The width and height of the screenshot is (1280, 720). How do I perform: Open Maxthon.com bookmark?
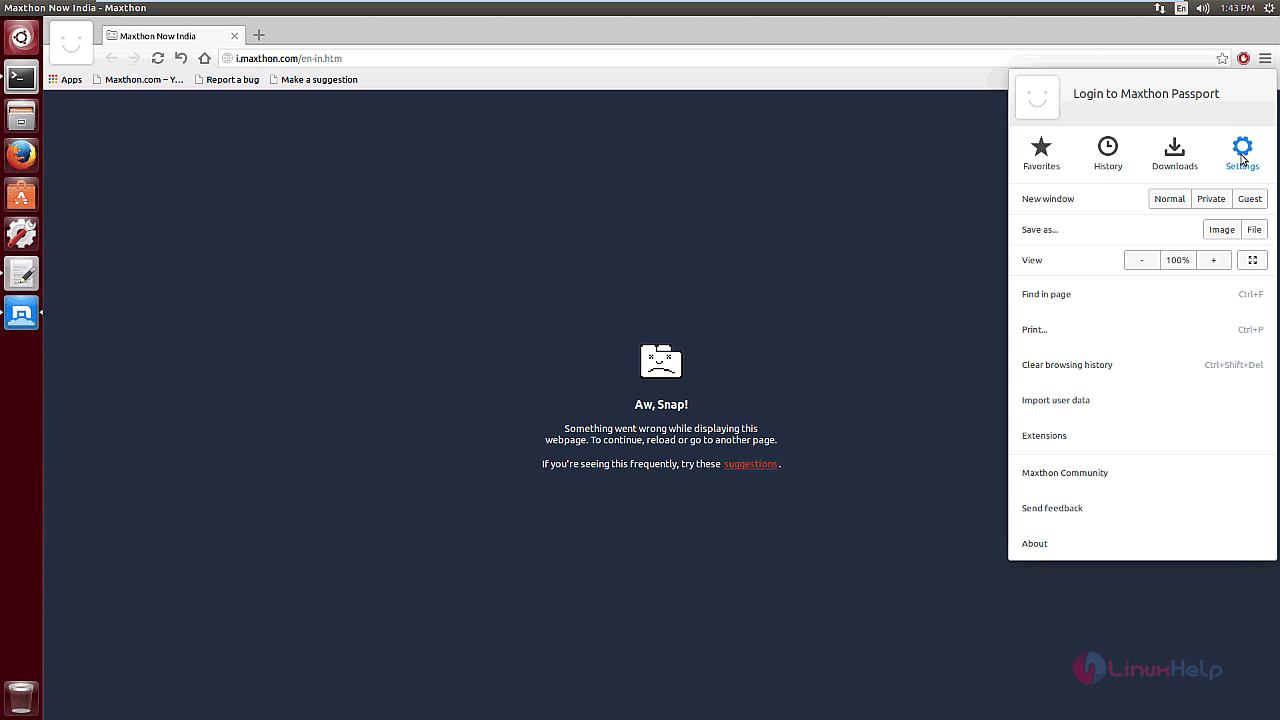pyautogui.click(x=138, y=79)
